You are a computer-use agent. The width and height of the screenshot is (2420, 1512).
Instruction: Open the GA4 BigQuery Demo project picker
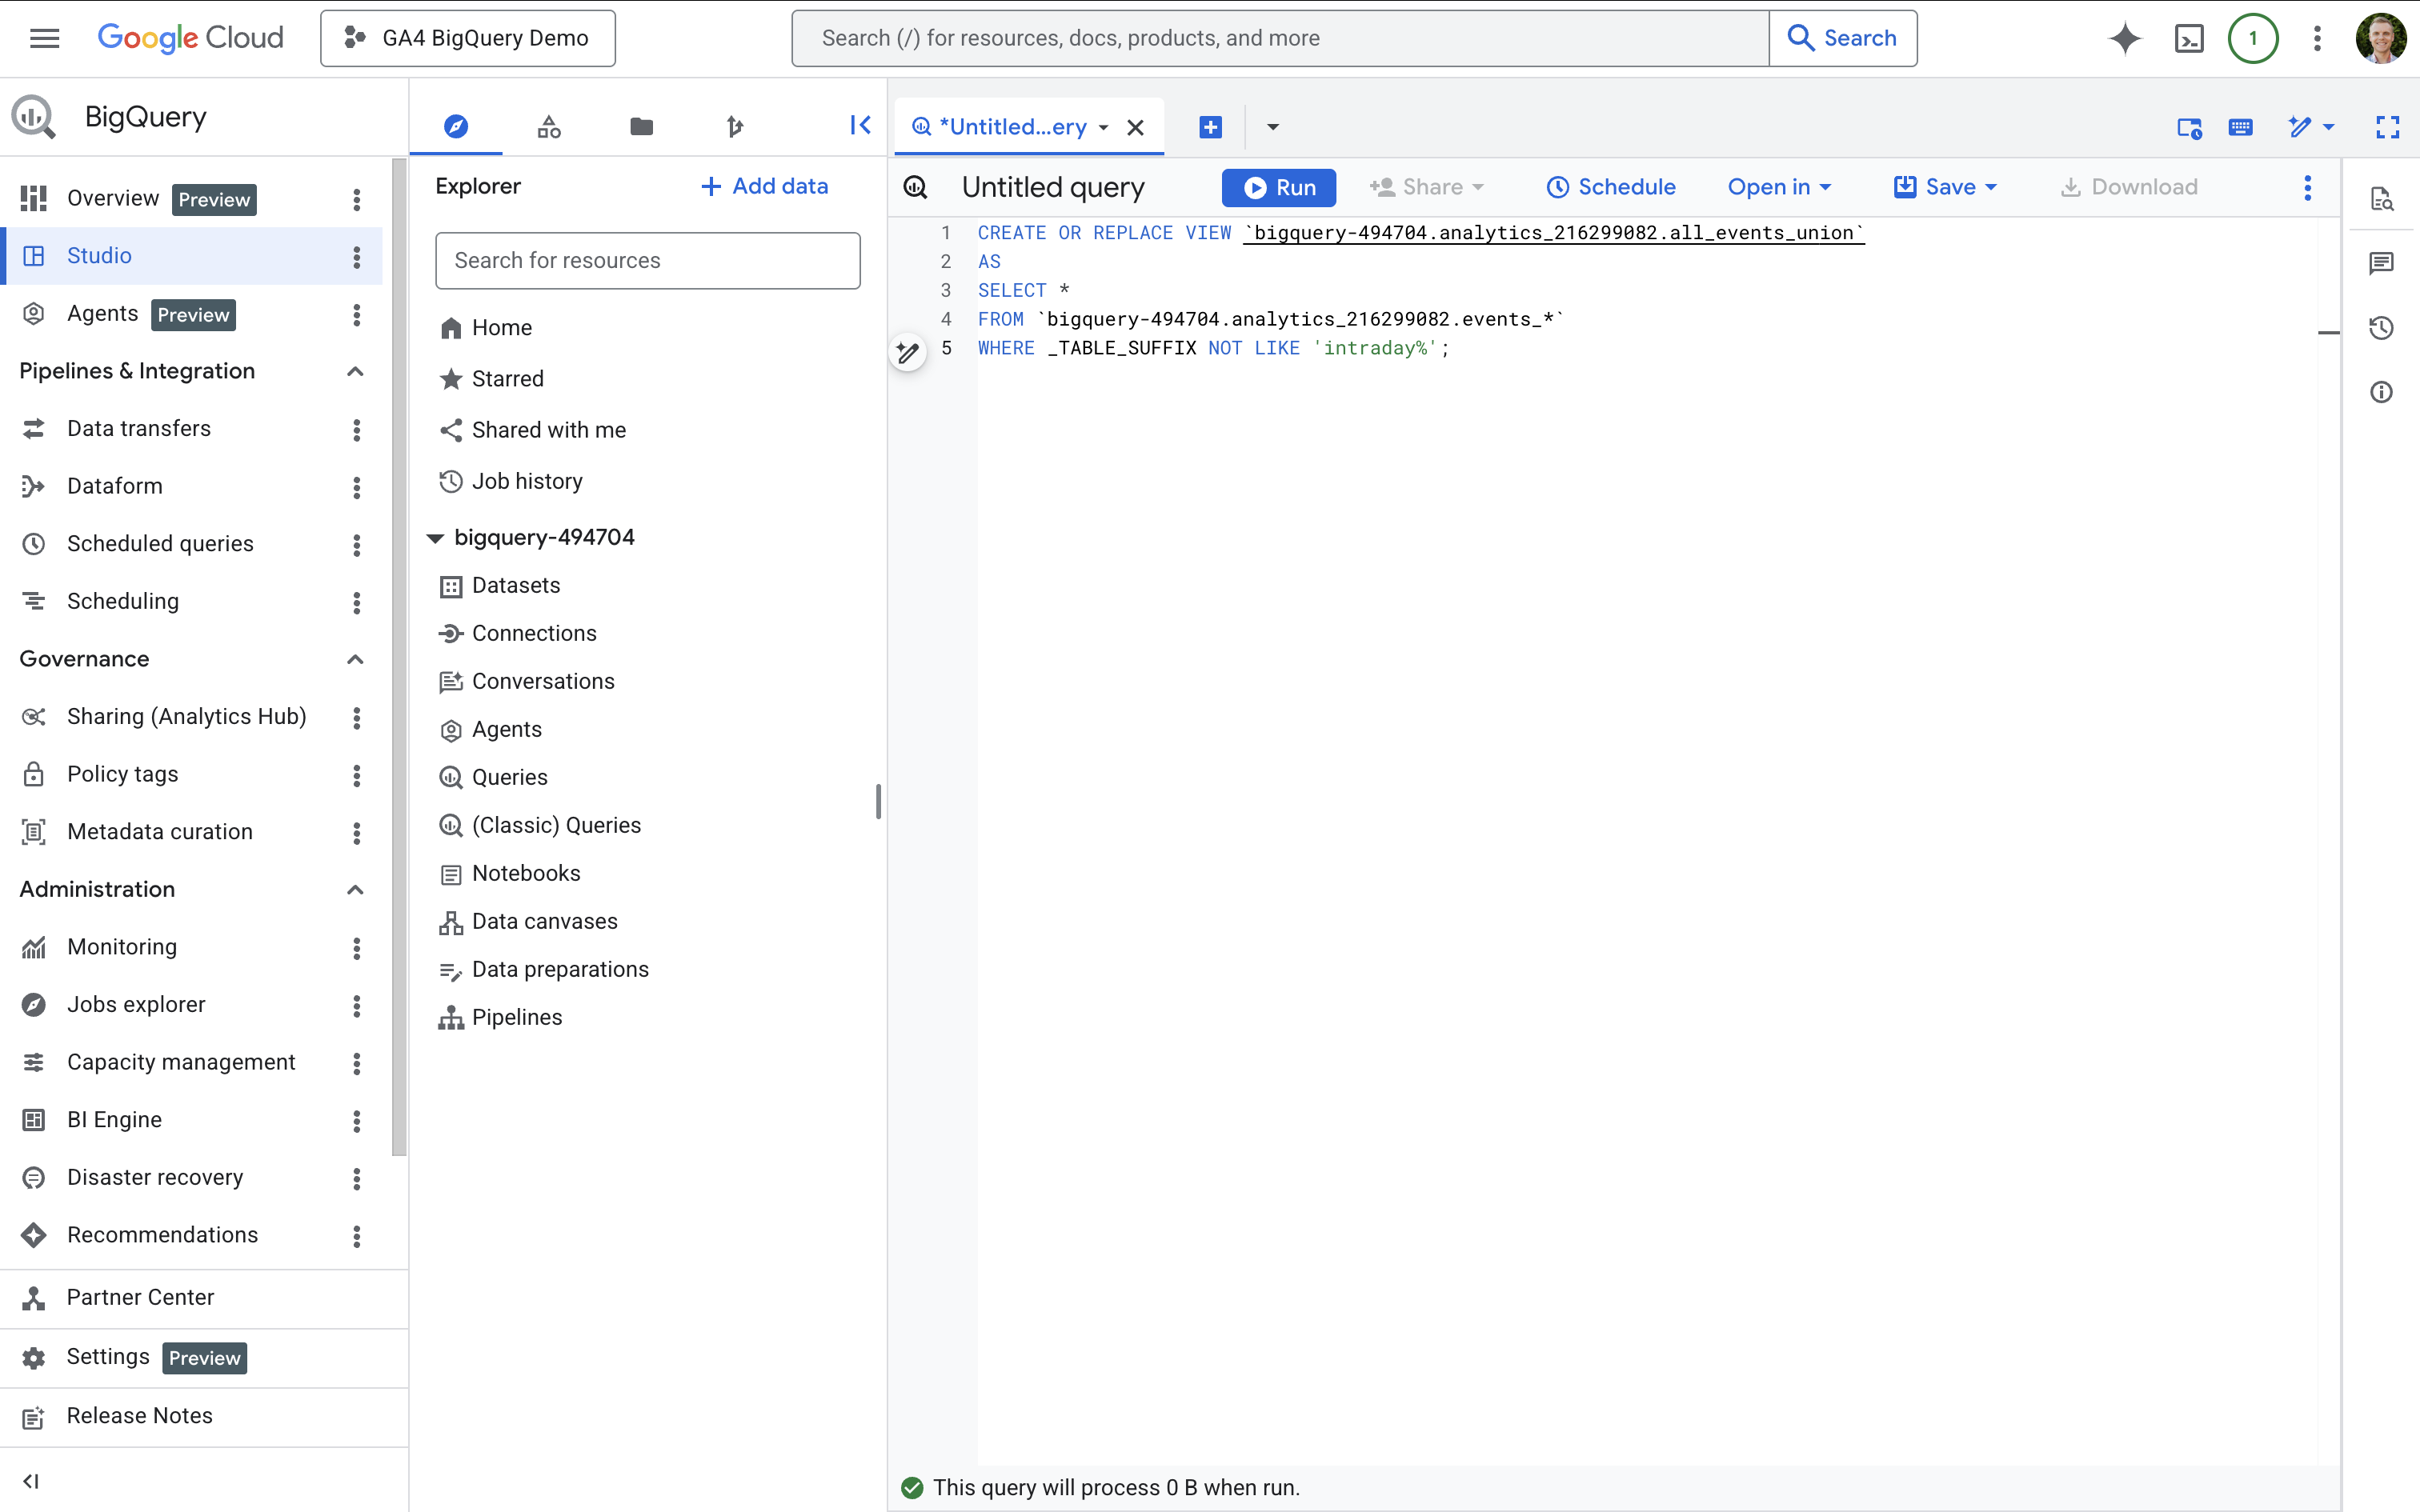(x=468, y=38)
